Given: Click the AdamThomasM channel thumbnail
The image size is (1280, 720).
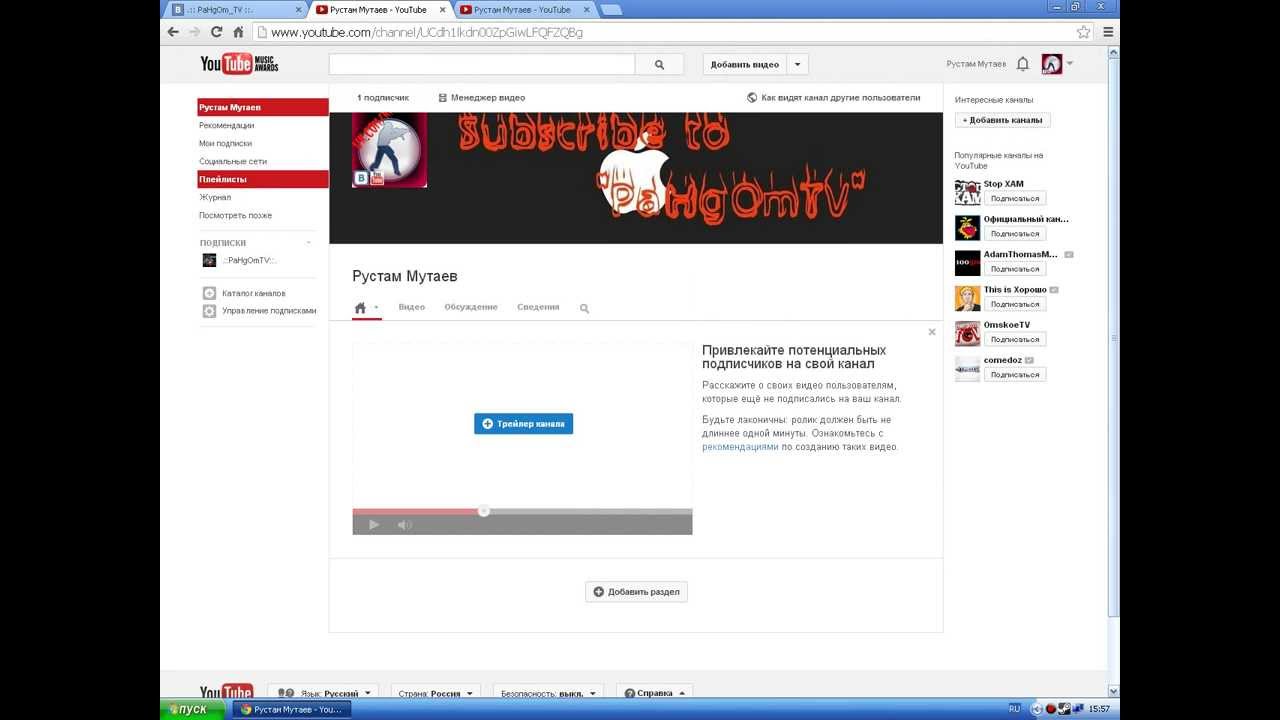Looking at the screenshot, I should click(x=967, y=263).
